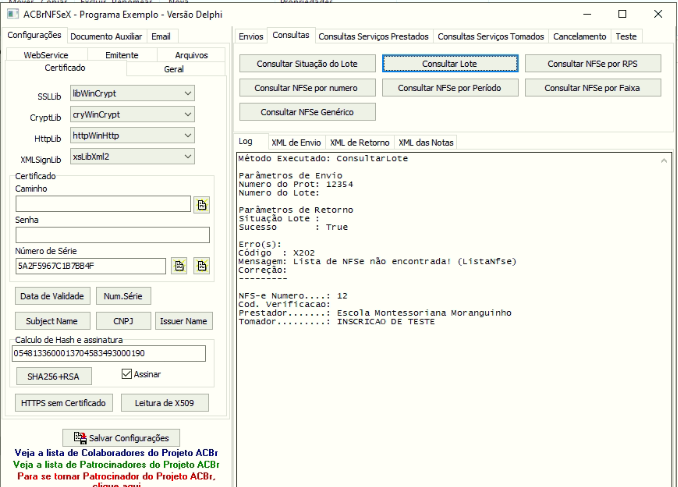Open the SSLLib dropdown
This screenshot has width=678, height=487.
132,93
